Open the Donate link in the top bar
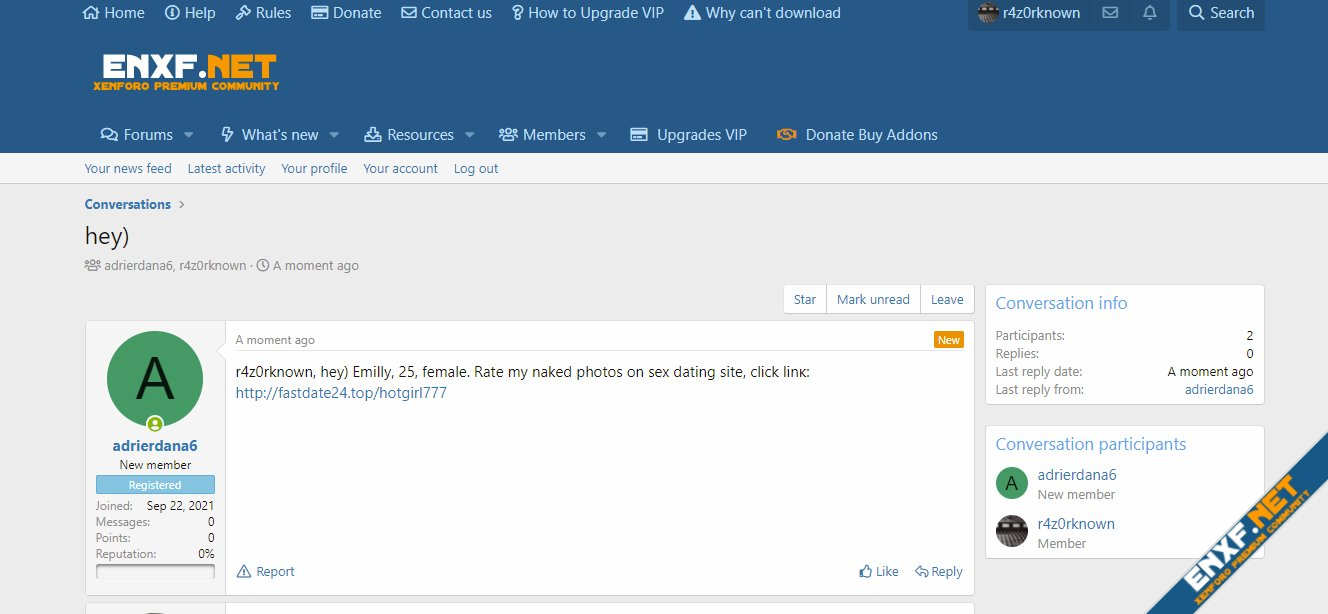The height and width of the screenshot is (614, 1328). pyautogui.click(x=346, y=13)
